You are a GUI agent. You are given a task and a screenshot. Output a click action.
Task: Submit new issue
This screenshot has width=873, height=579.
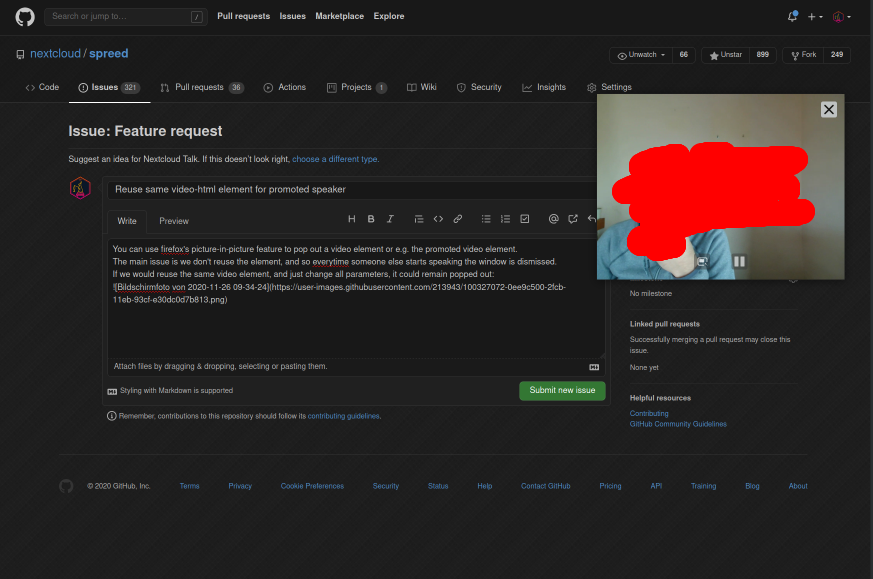click(562, 391)
